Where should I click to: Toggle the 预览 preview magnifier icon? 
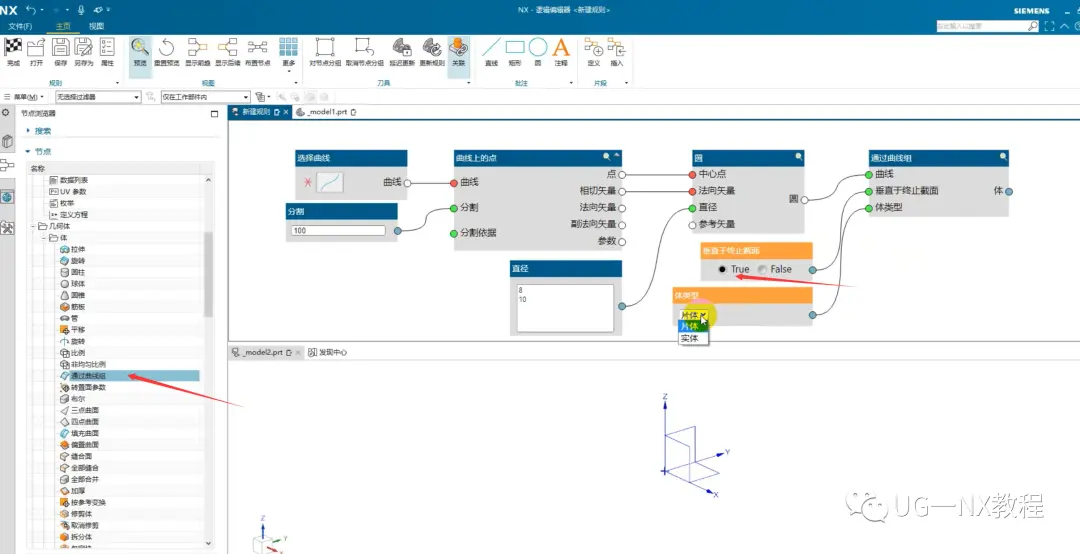click(x=140, y=48)
